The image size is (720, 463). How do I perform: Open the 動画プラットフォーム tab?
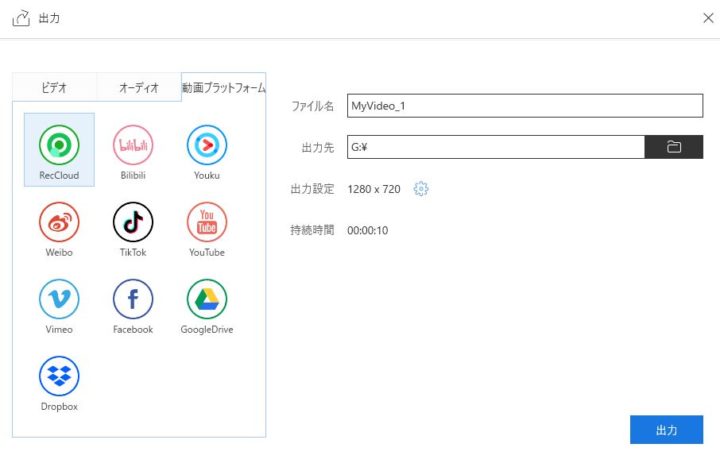[x=223, y=88]
